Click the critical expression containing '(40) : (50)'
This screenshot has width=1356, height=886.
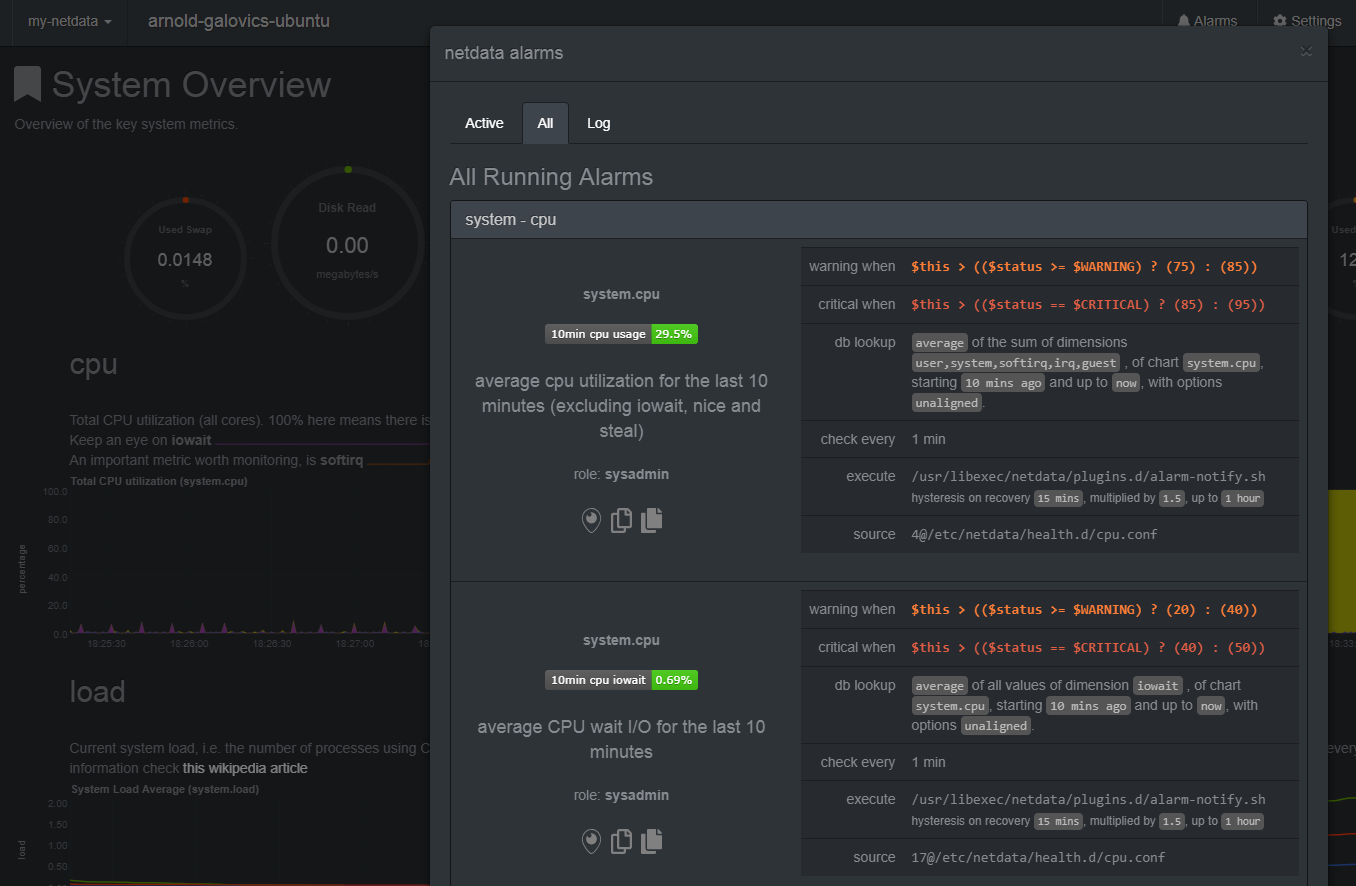click(1088, 647)
